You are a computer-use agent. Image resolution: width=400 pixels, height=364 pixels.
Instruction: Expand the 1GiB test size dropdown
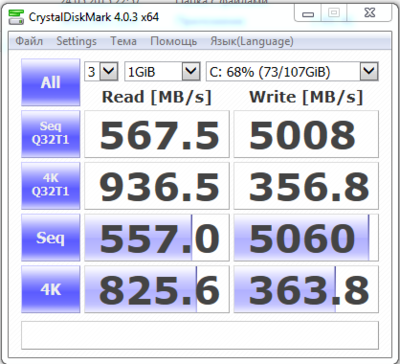(162, 71)
